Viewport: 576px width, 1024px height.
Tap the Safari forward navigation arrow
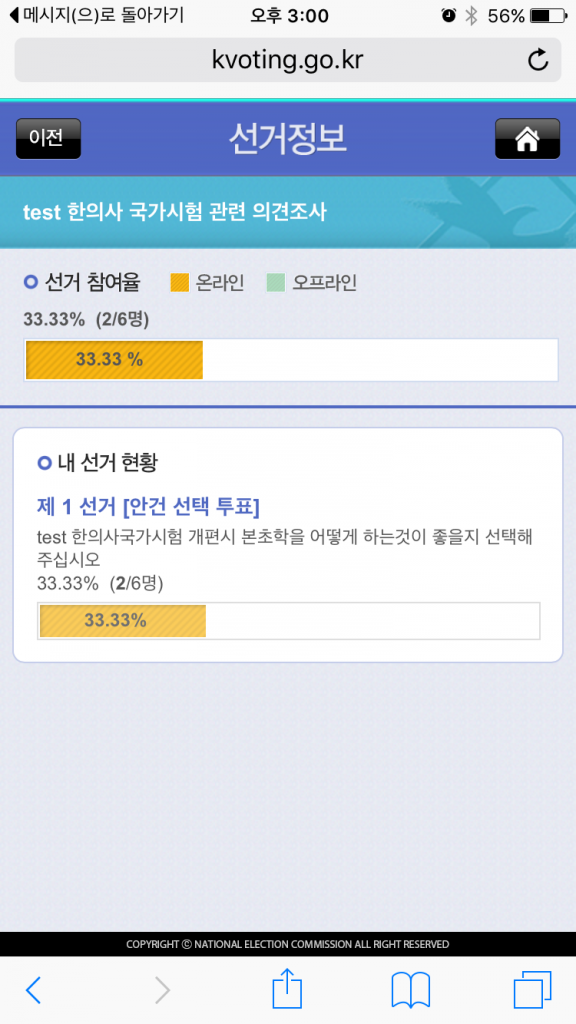162,988
